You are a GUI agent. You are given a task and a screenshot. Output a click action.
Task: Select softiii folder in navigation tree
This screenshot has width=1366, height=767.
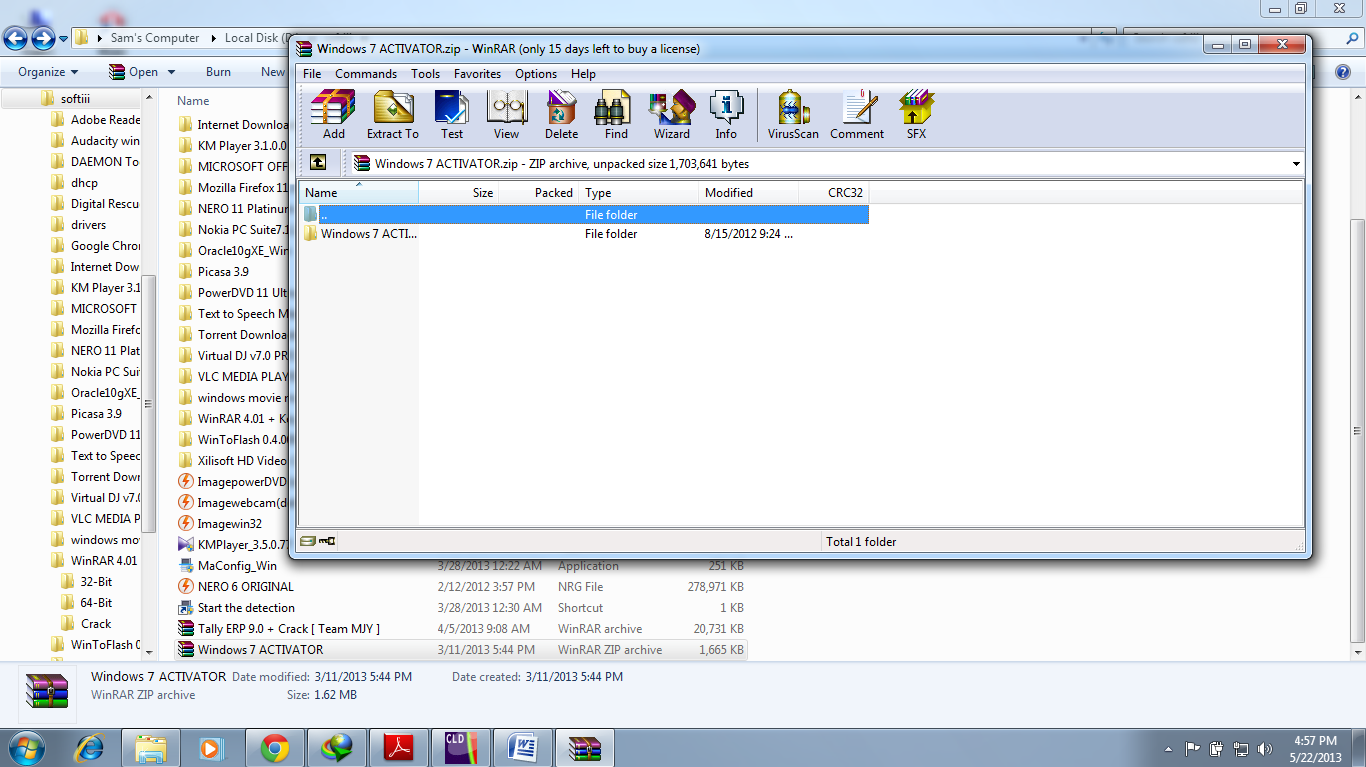pos(76,99)
